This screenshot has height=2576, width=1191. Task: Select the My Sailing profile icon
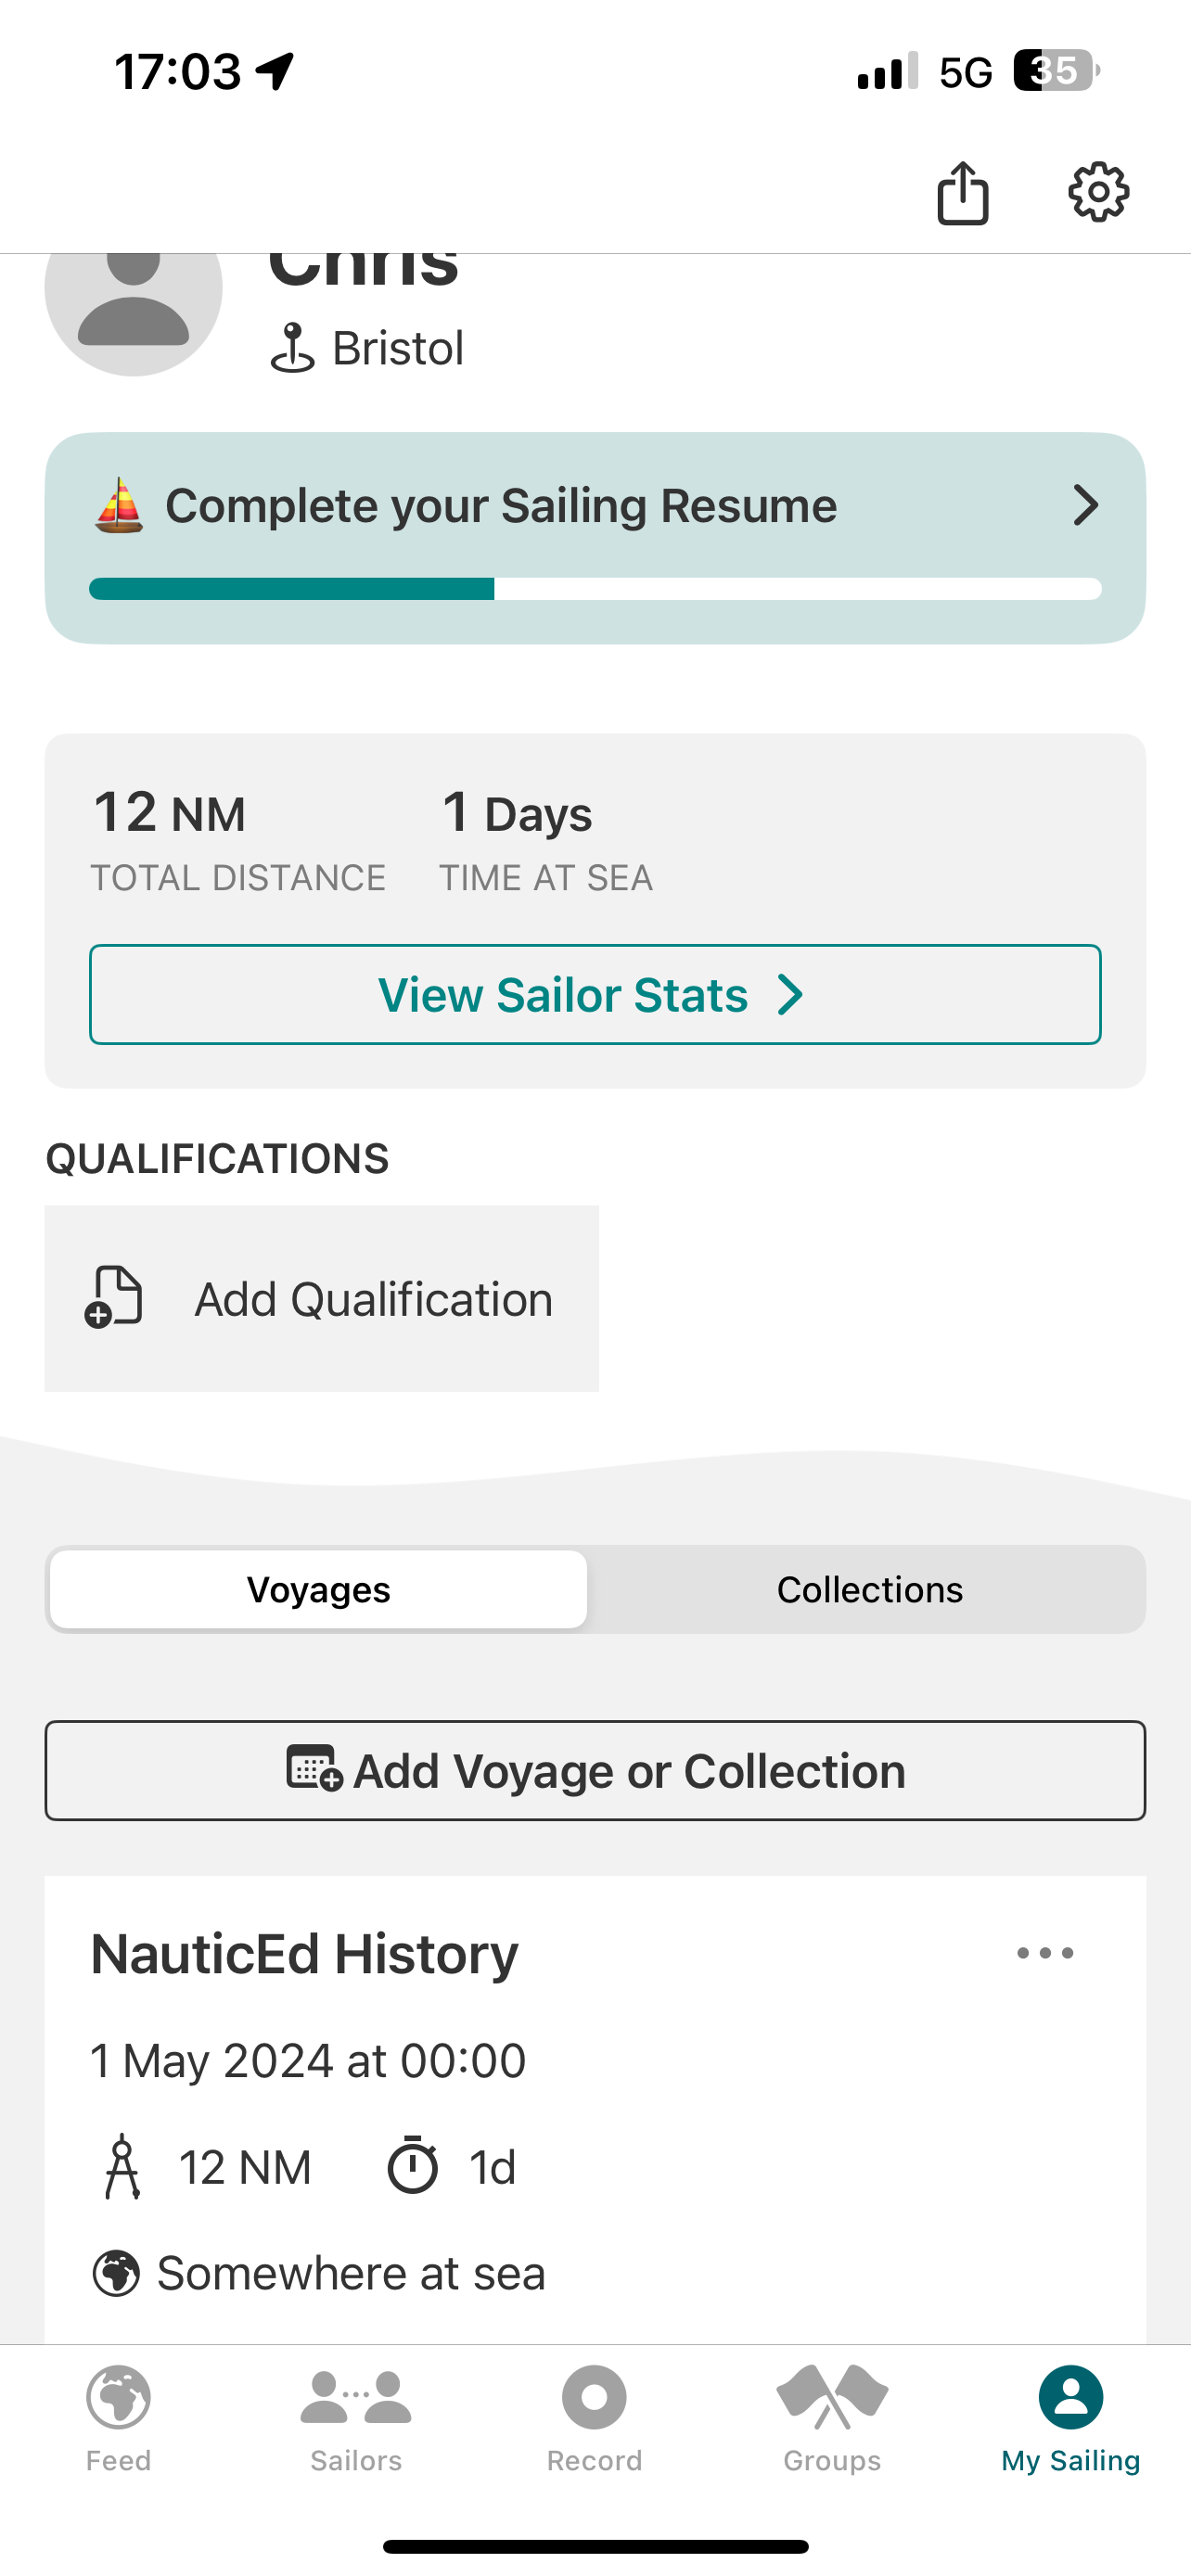point(1070,2397)
